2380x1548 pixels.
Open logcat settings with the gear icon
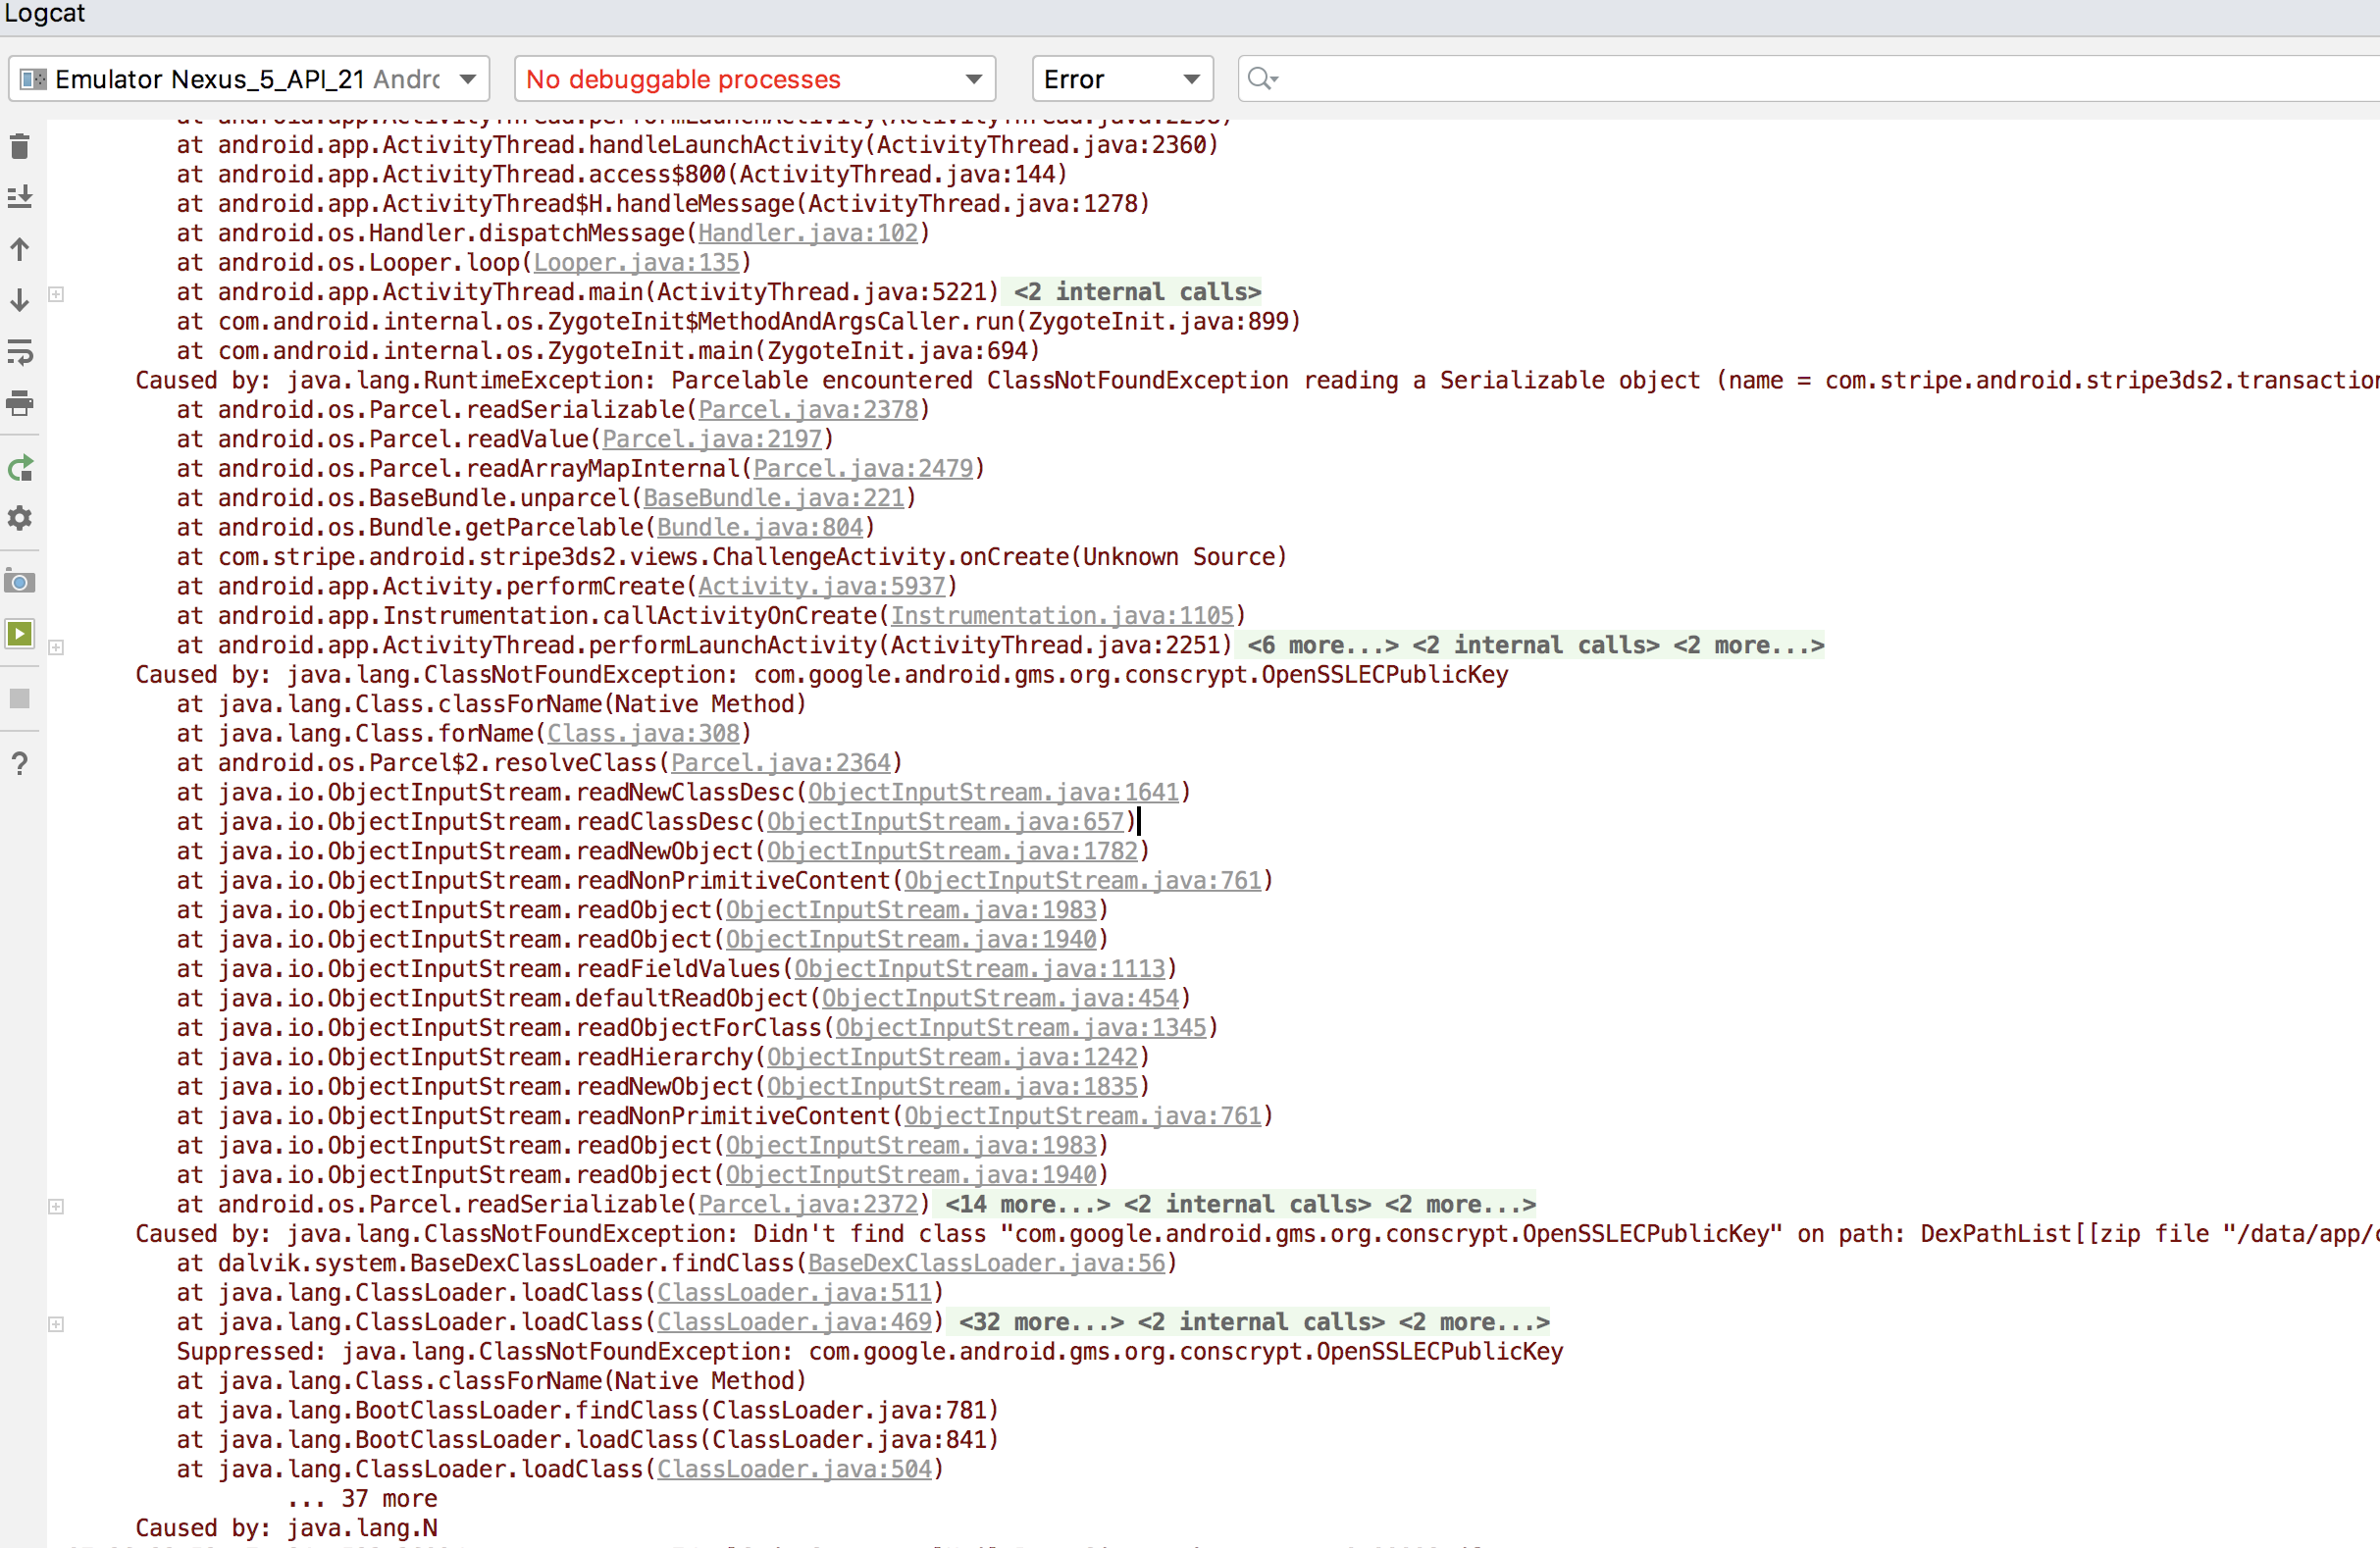point(19,518)
